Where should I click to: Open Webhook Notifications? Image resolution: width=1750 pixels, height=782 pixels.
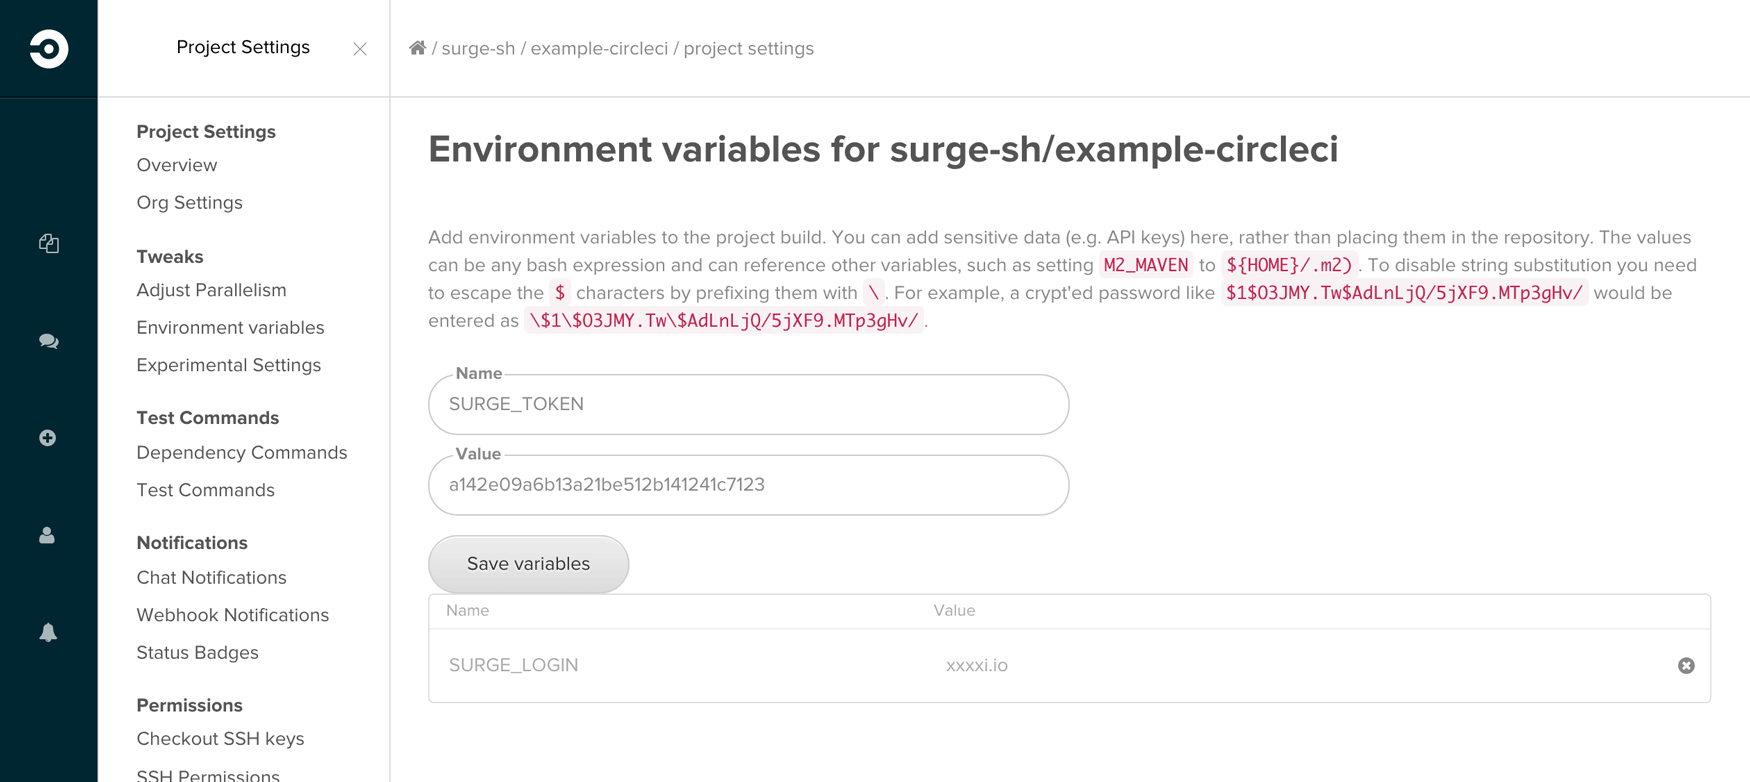click(x=233, y=615)
